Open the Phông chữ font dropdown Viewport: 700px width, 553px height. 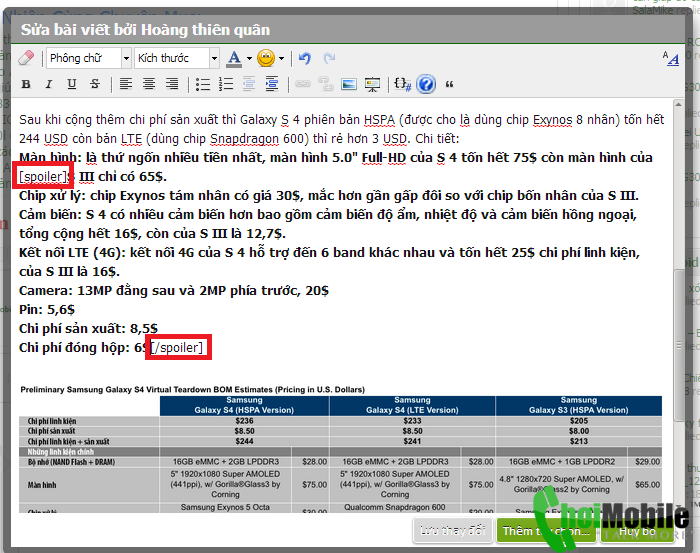point(89,58)
